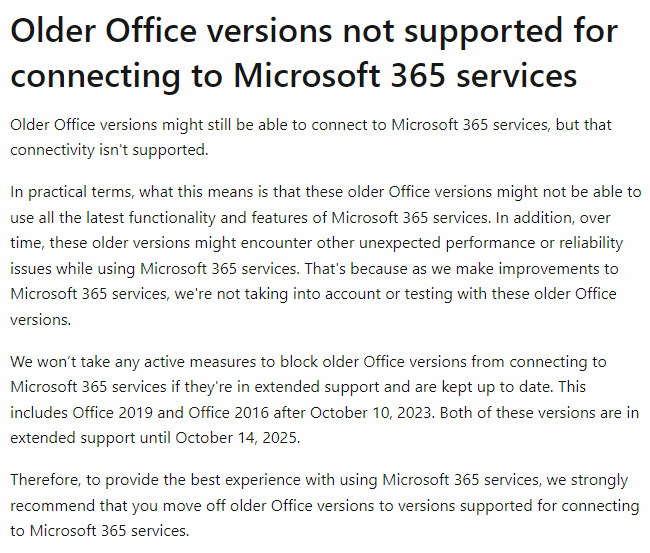The width and height of the screenshot is (650, 553).
Task: Click the paragraph starting 'Older Office versions might still'
Action: [x=311, y=137]
